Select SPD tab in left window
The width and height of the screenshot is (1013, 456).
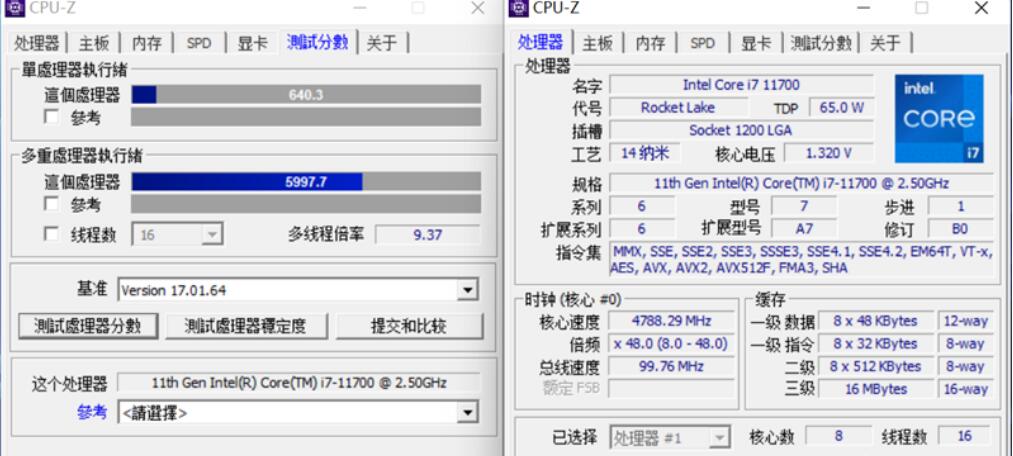199,43
